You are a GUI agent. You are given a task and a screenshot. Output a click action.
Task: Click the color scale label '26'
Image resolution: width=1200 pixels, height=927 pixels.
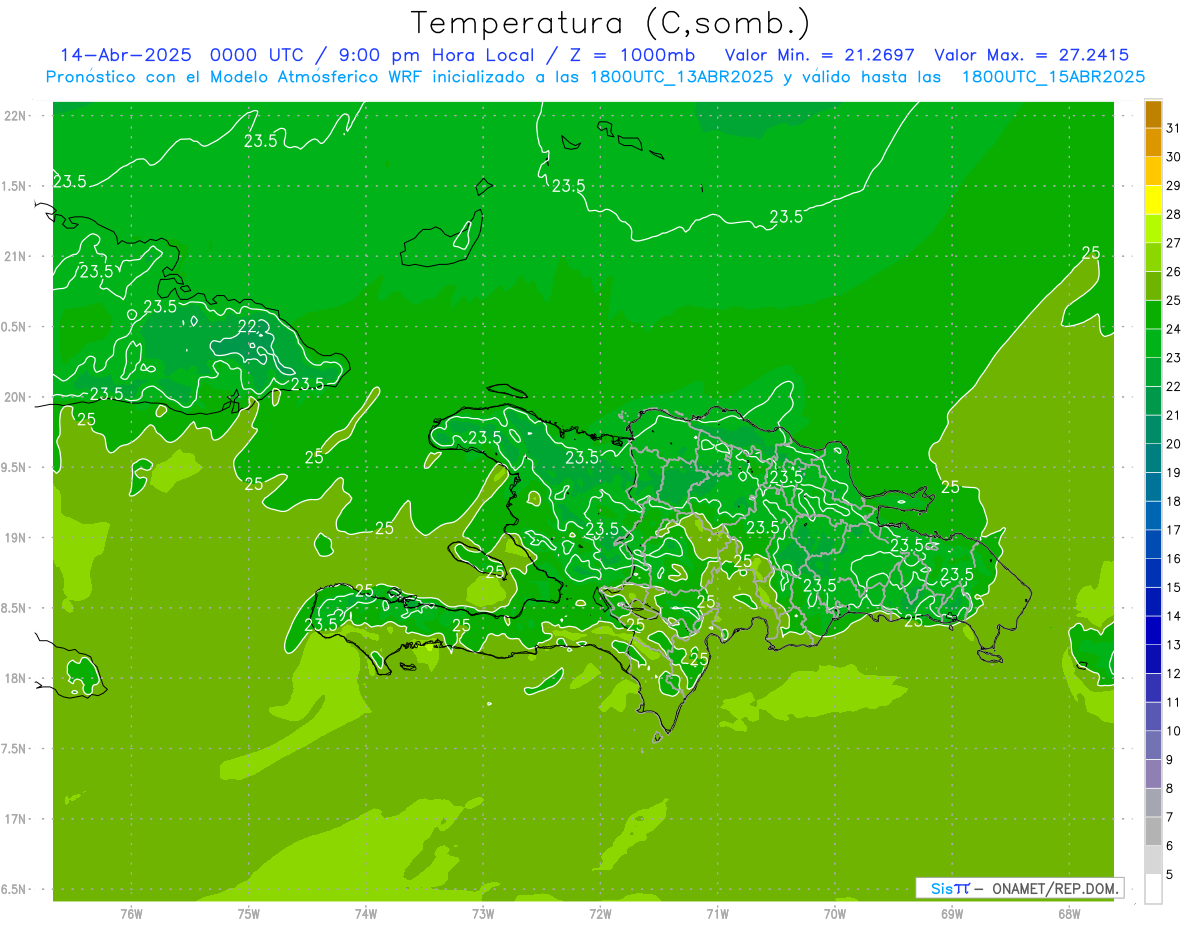[1174, 272]
